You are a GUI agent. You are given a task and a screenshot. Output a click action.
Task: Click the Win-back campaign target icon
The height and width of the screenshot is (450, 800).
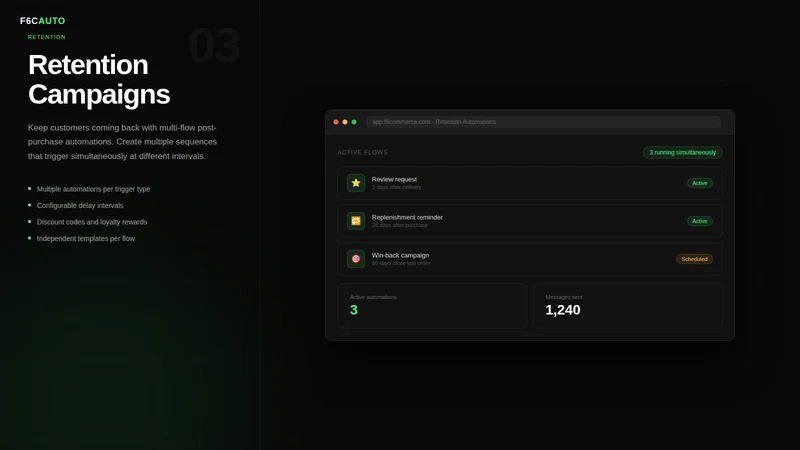tap(356, 259)
